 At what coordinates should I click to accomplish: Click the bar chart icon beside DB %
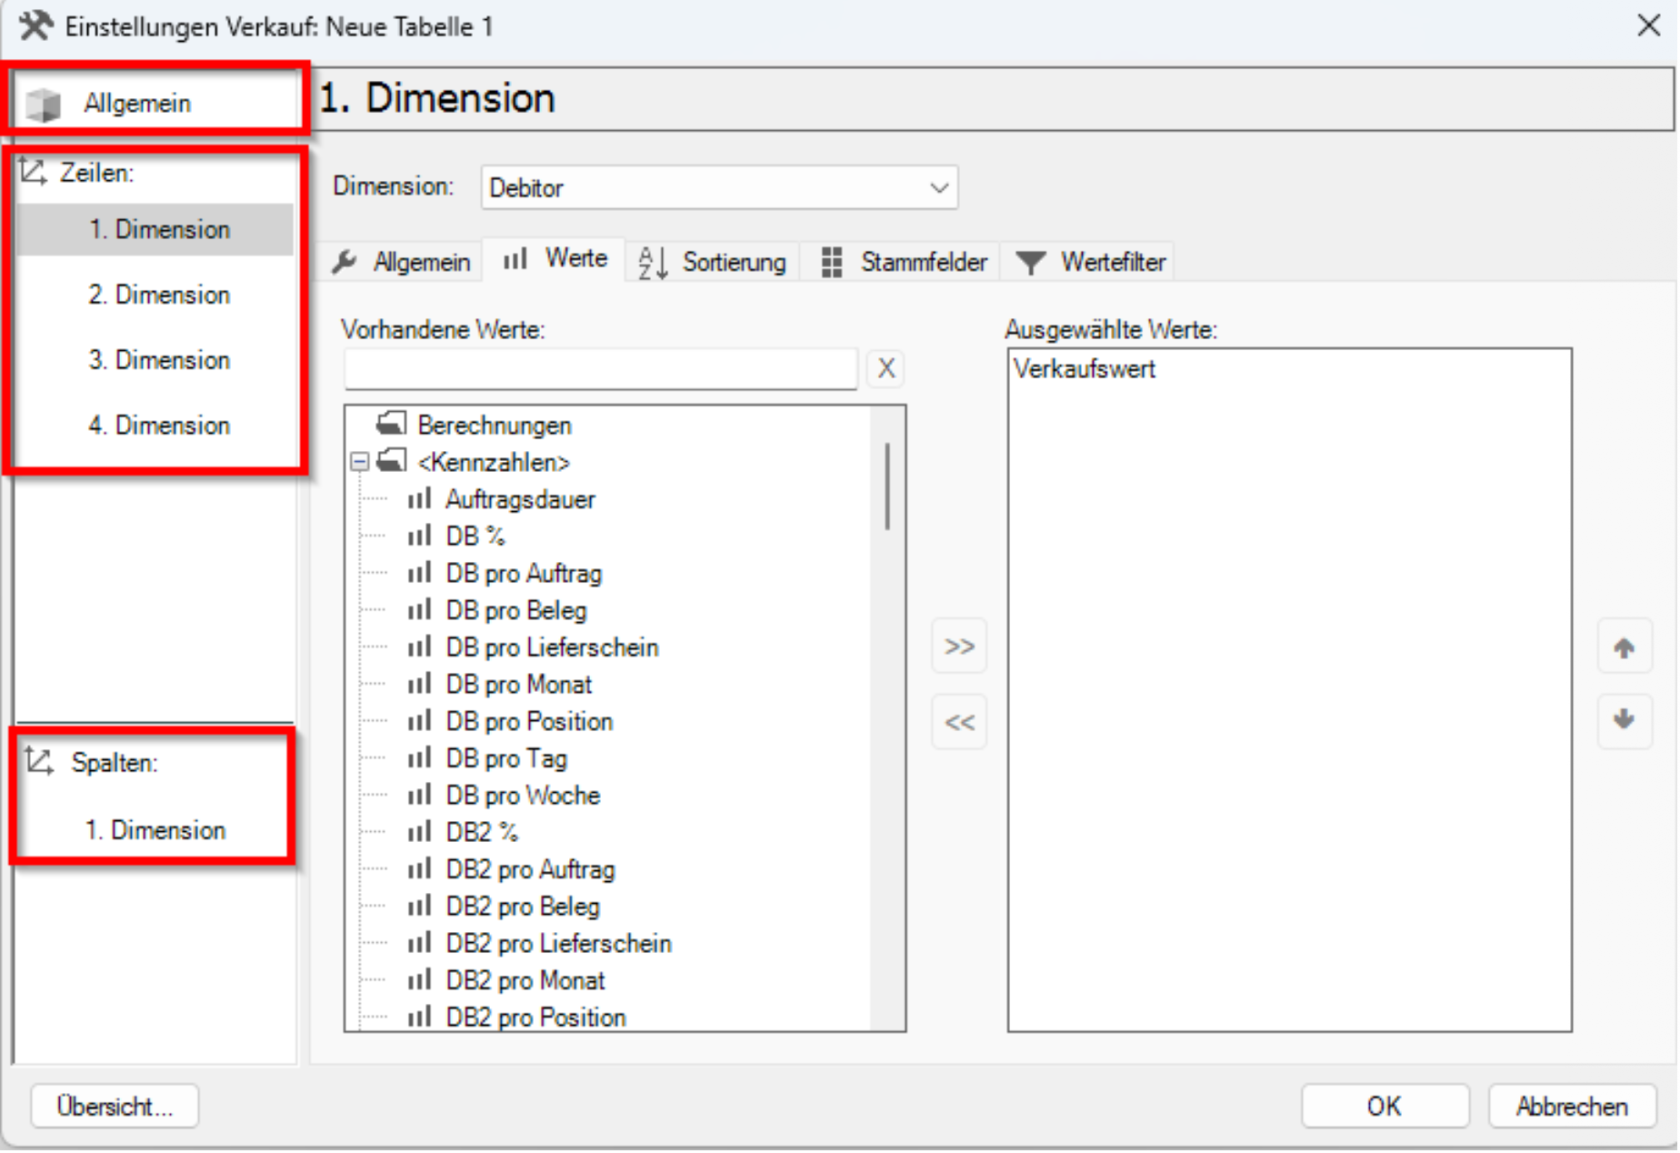coord(419,535)
